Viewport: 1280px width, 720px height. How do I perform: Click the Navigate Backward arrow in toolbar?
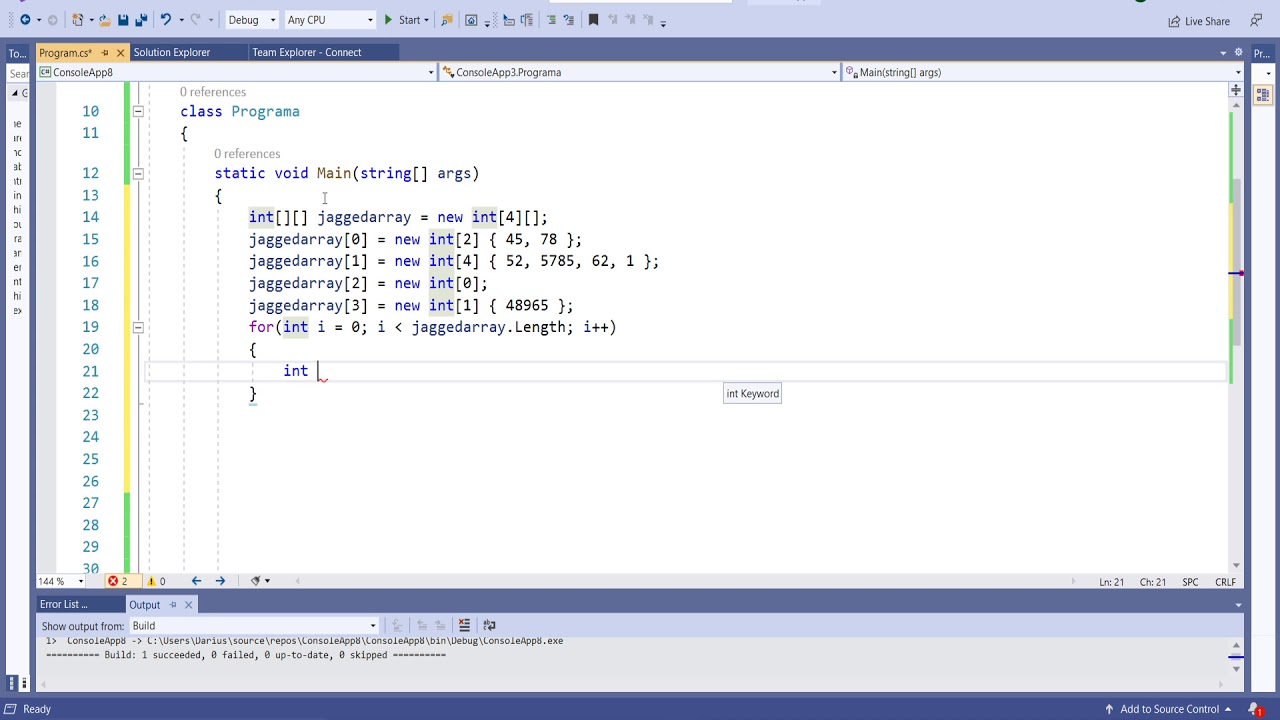[x=25, y=20]
